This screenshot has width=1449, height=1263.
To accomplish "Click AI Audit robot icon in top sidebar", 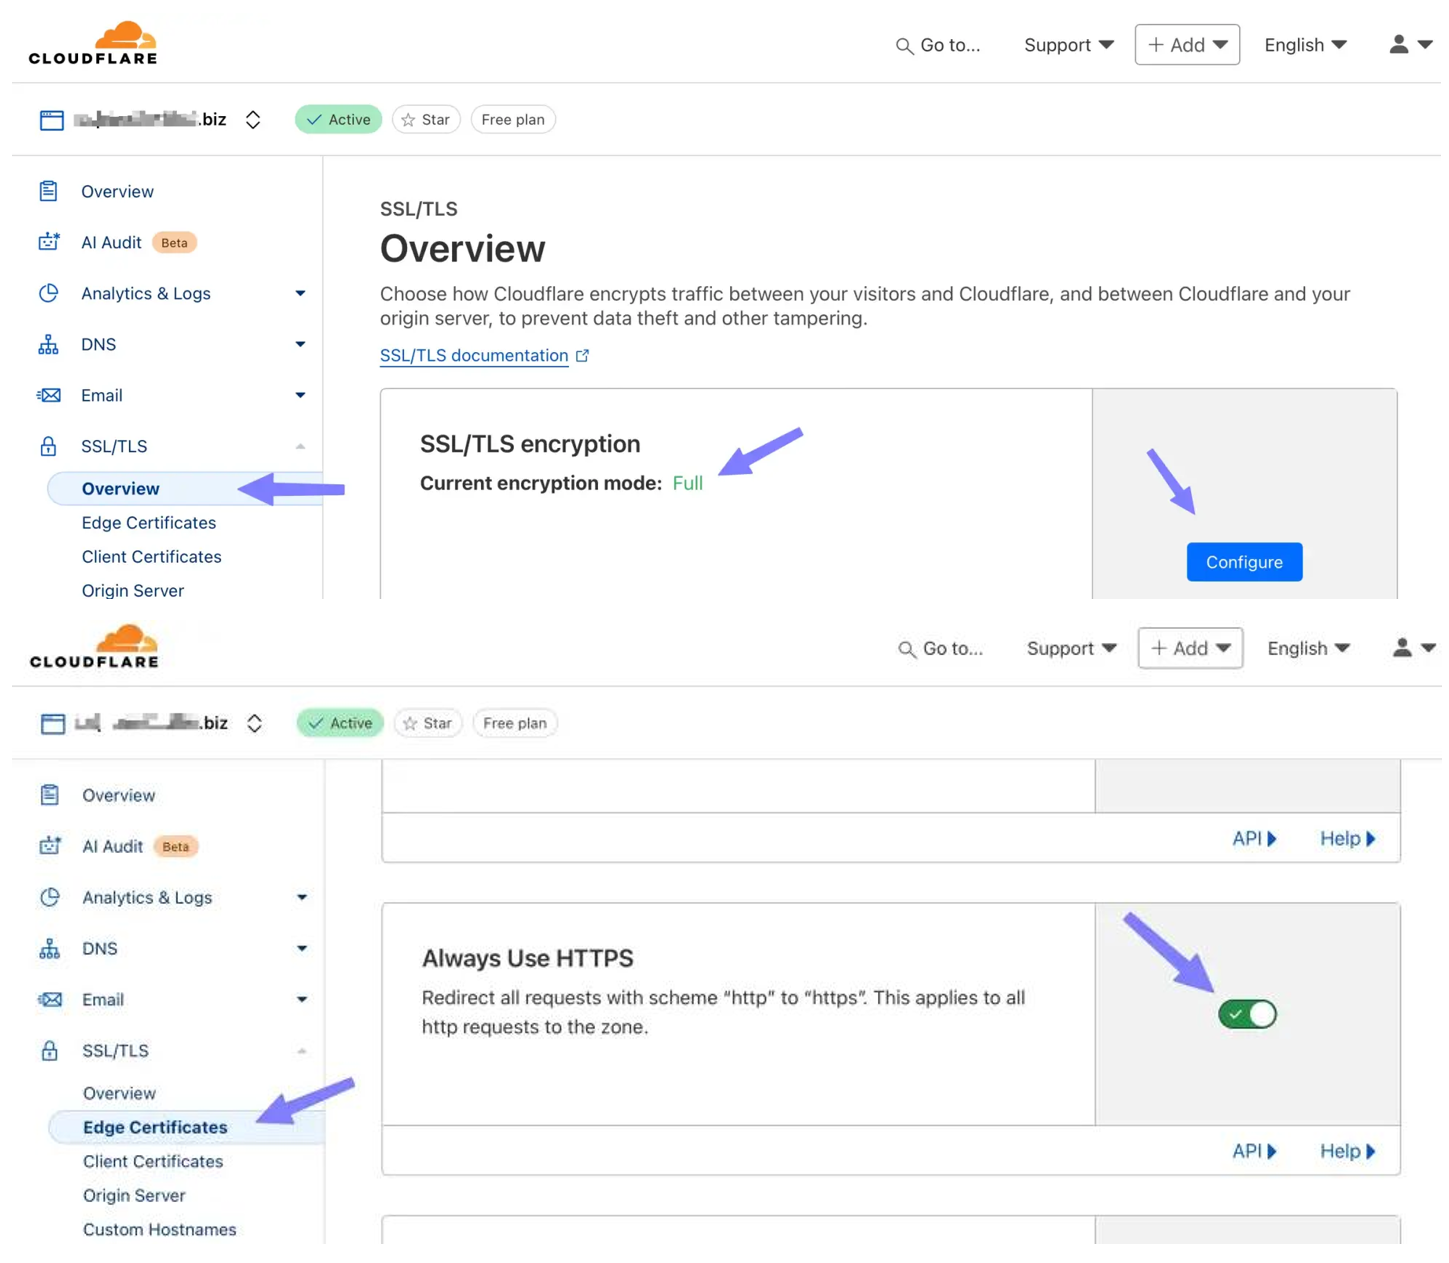I will (48, 242).
